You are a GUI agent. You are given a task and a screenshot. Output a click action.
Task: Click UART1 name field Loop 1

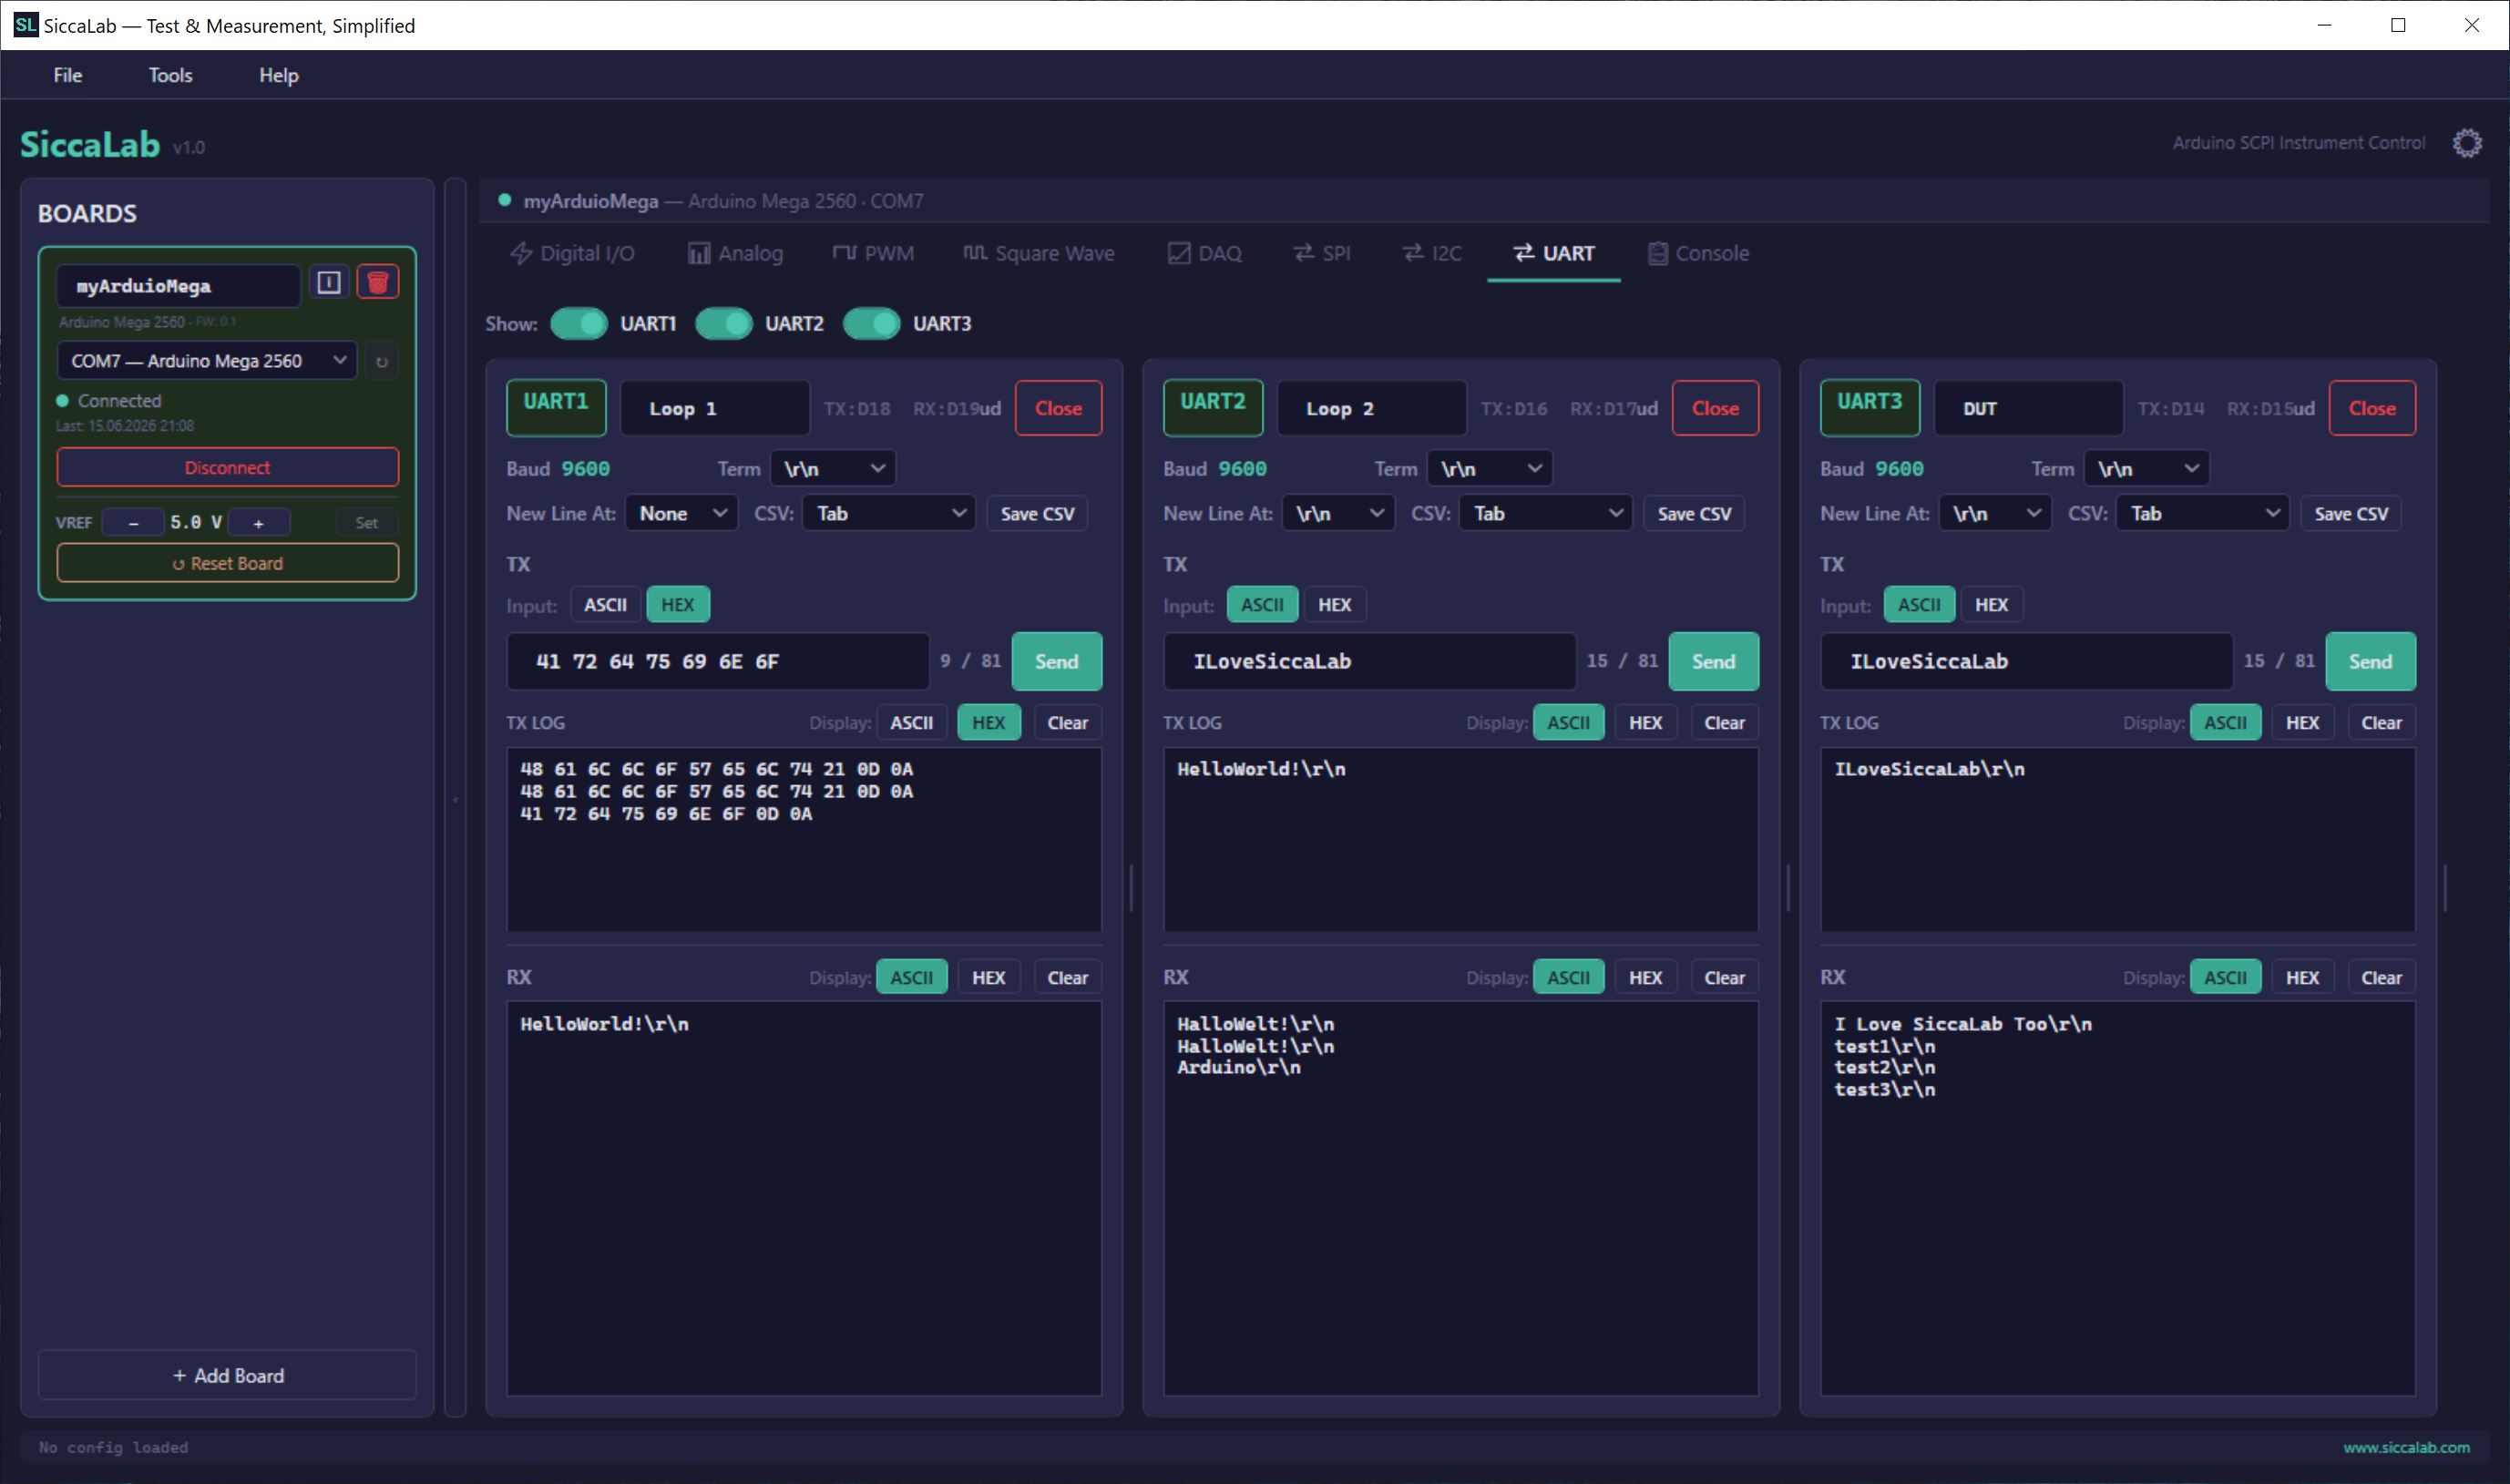click(x=715, y=408)
